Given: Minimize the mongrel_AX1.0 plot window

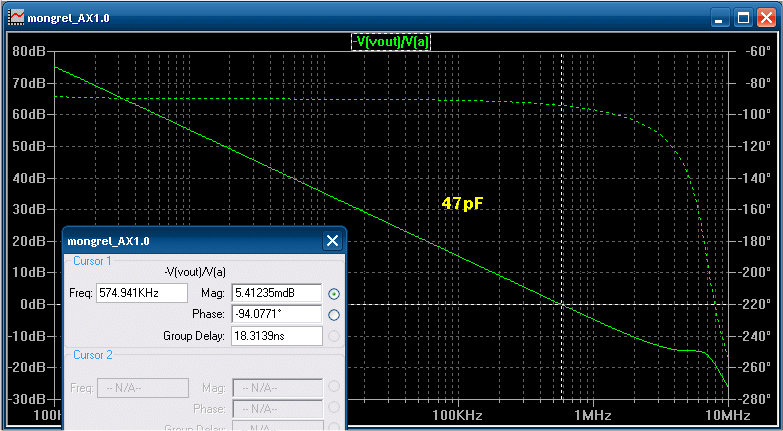Looking at the screenshot, I should [720, 18].
